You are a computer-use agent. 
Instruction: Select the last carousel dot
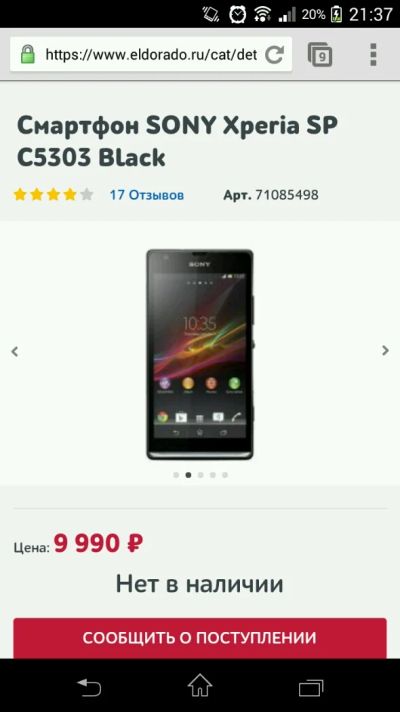[x=225, y=475]
